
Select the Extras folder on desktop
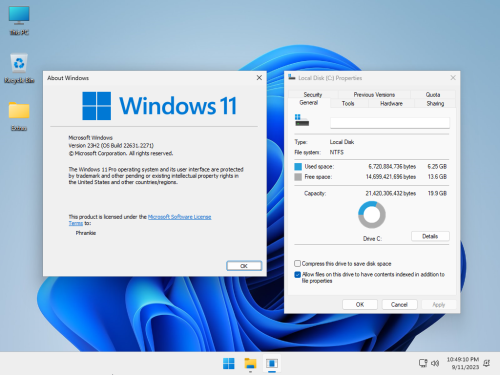(x=19, y=116)
